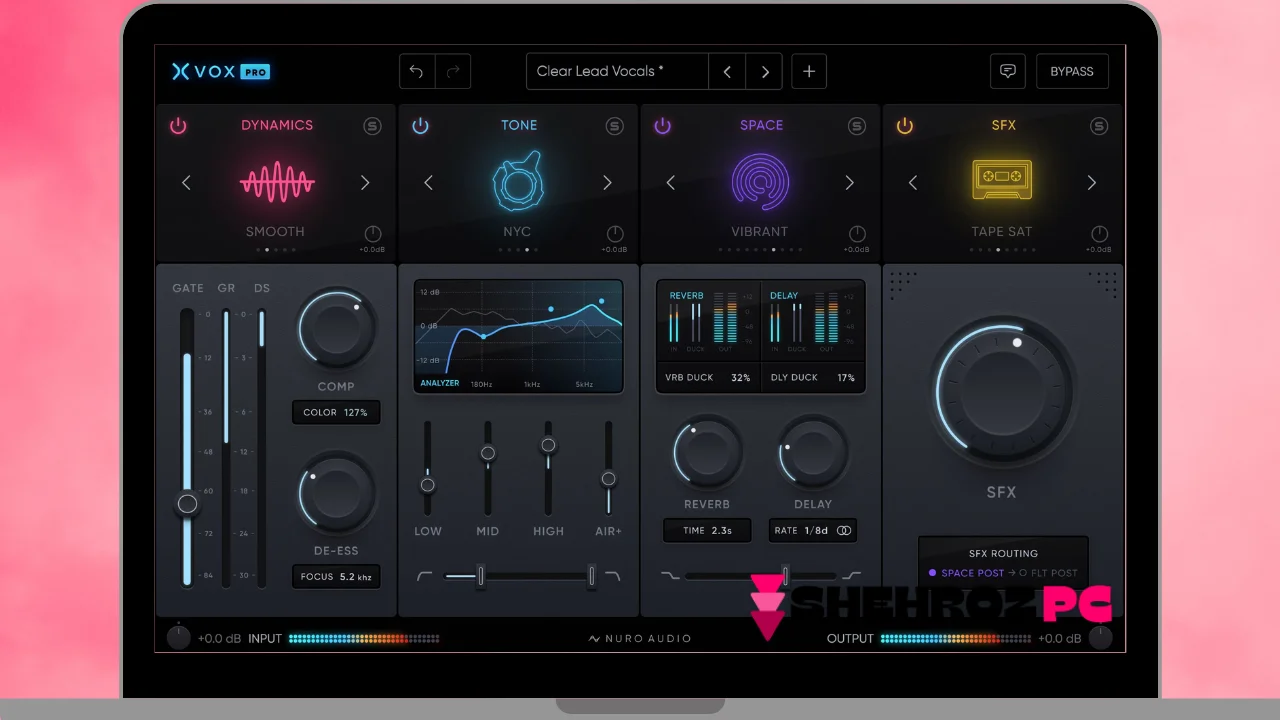Click the SFX panel right grip dots
The height and width of the screenshot is (720, 1280).
pyautogui.click(x=1103, y=284)
